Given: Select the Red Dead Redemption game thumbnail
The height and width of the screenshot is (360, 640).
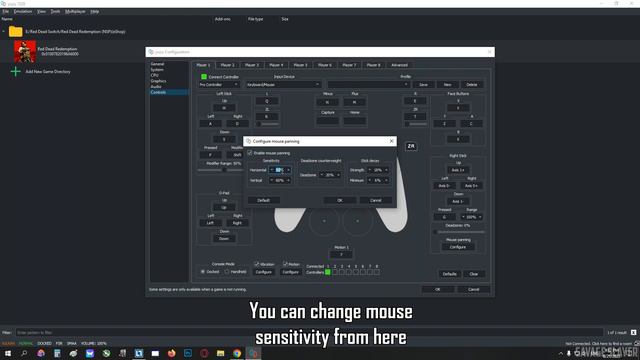Looking at the screenshot, I should [25, 51].
